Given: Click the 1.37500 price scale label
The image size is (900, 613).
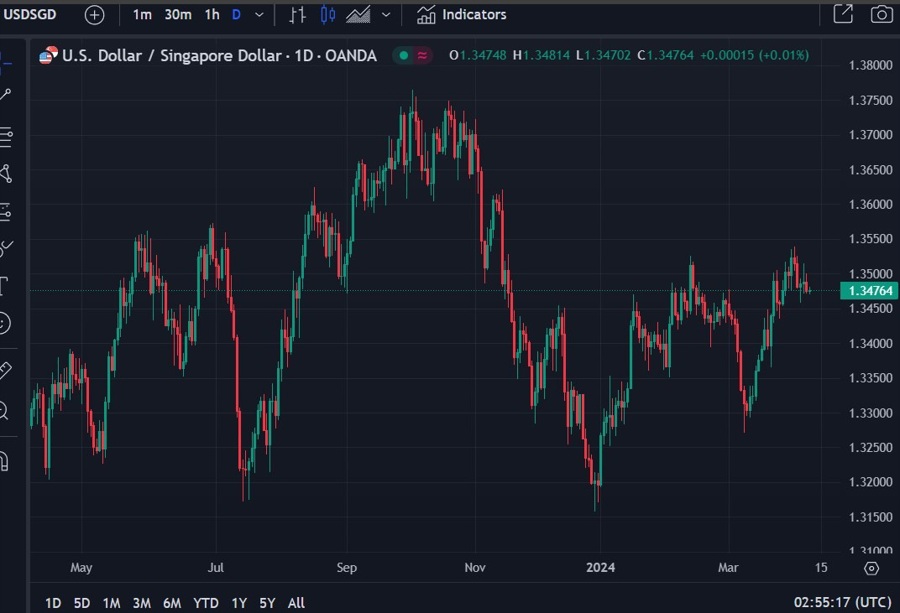Looking at the screenshot, I should [x=870, y=100].
